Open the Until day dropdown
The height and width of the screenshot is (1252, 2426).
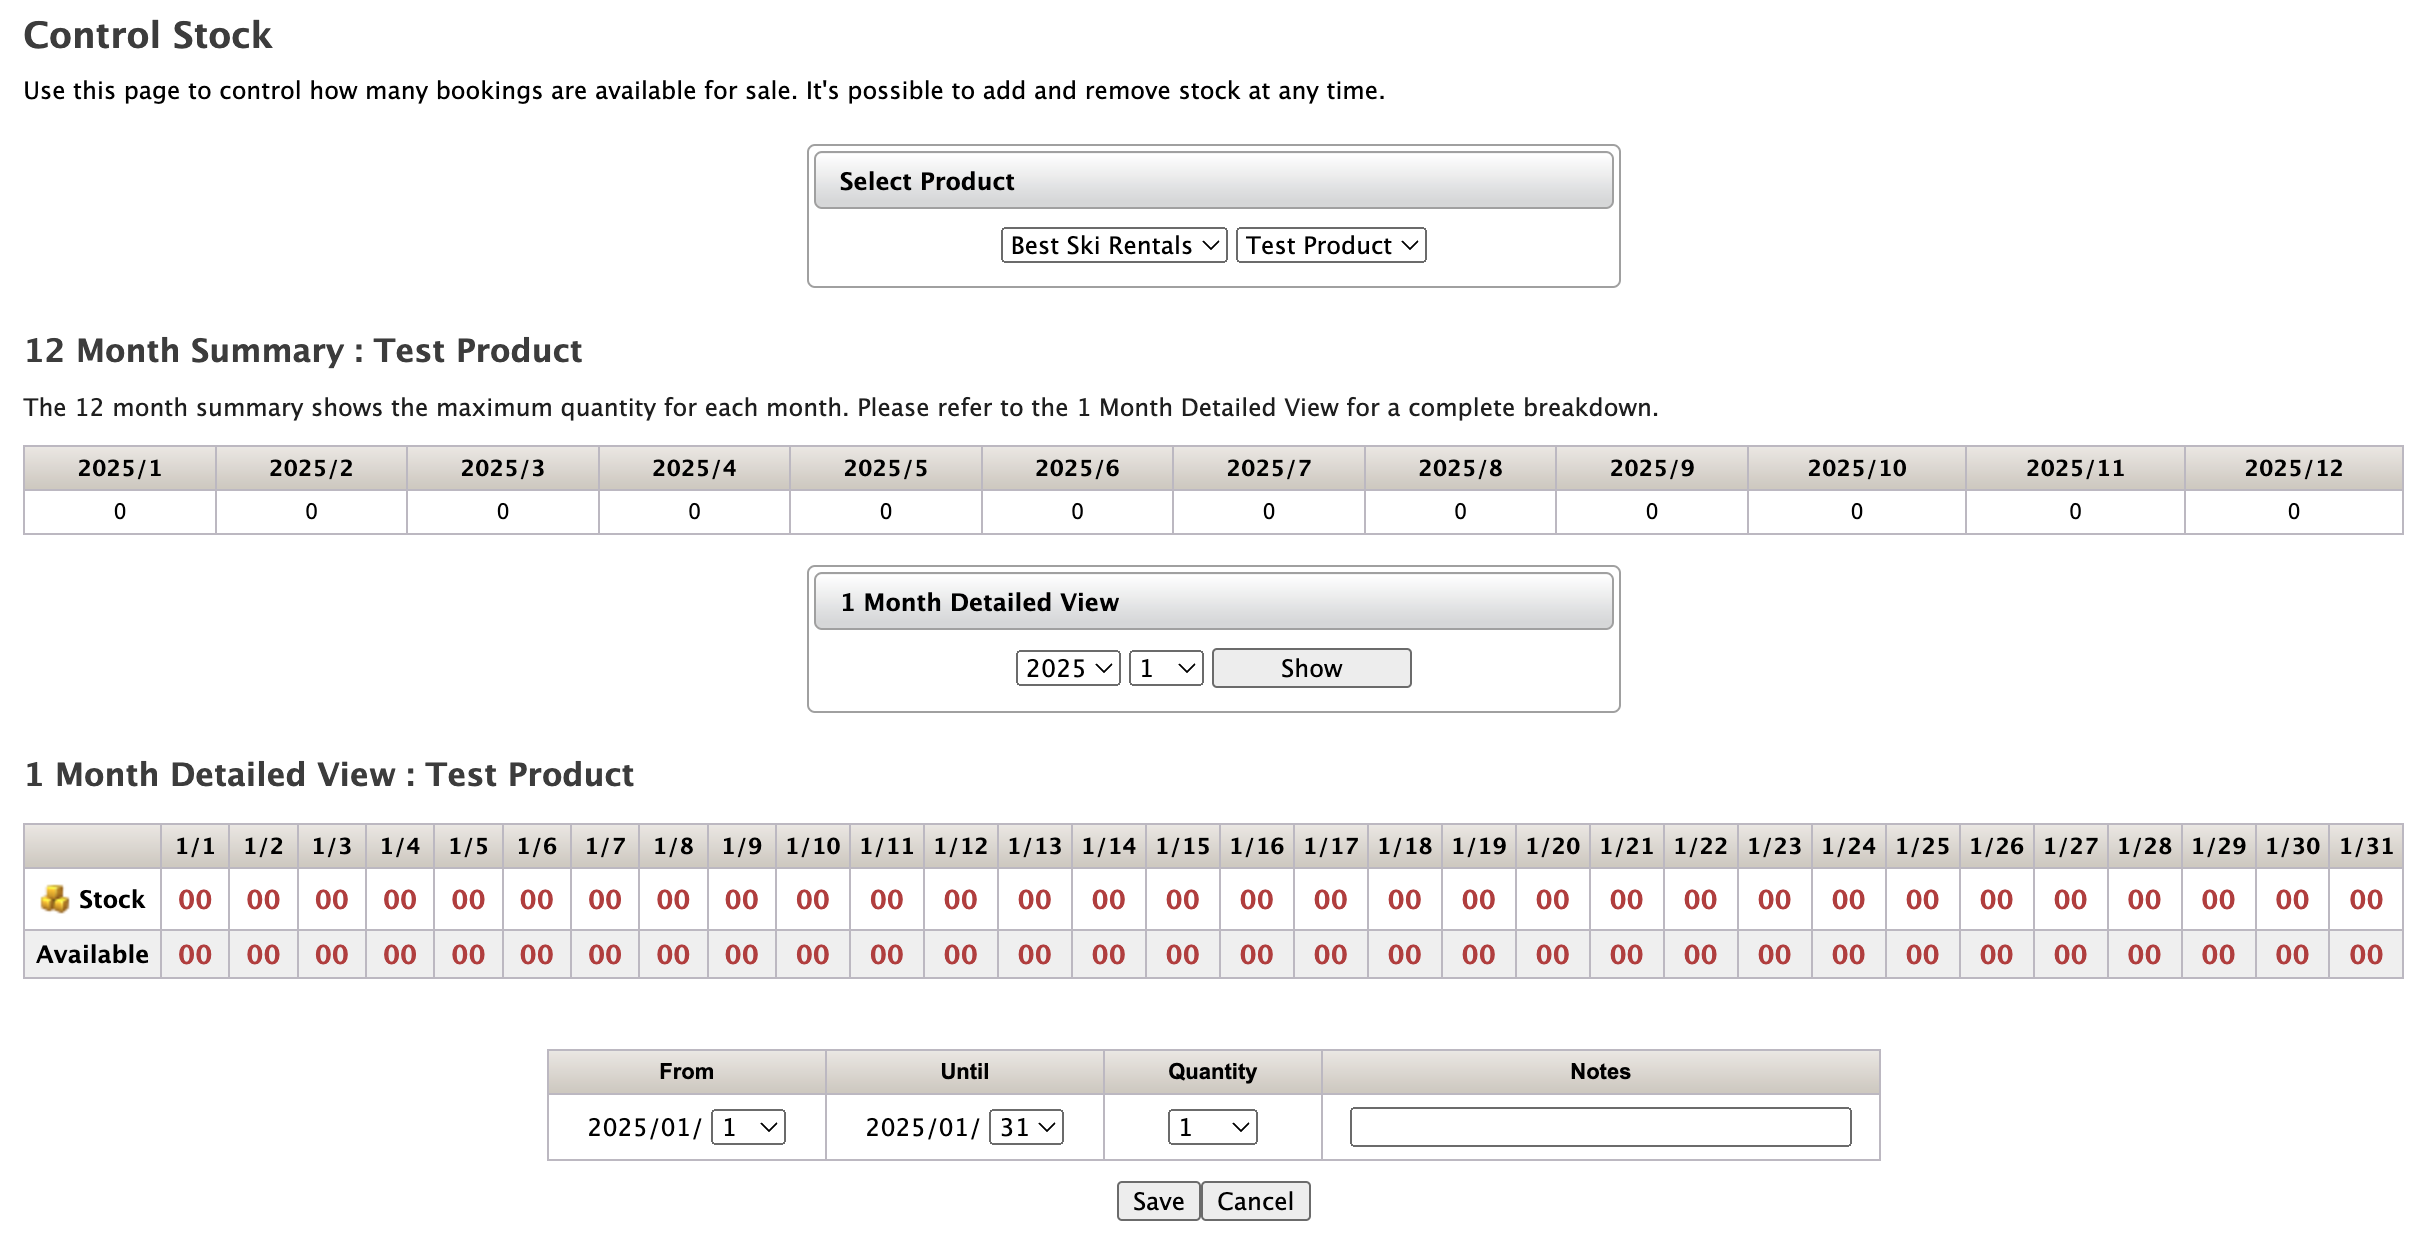tap(1026, 1127)
